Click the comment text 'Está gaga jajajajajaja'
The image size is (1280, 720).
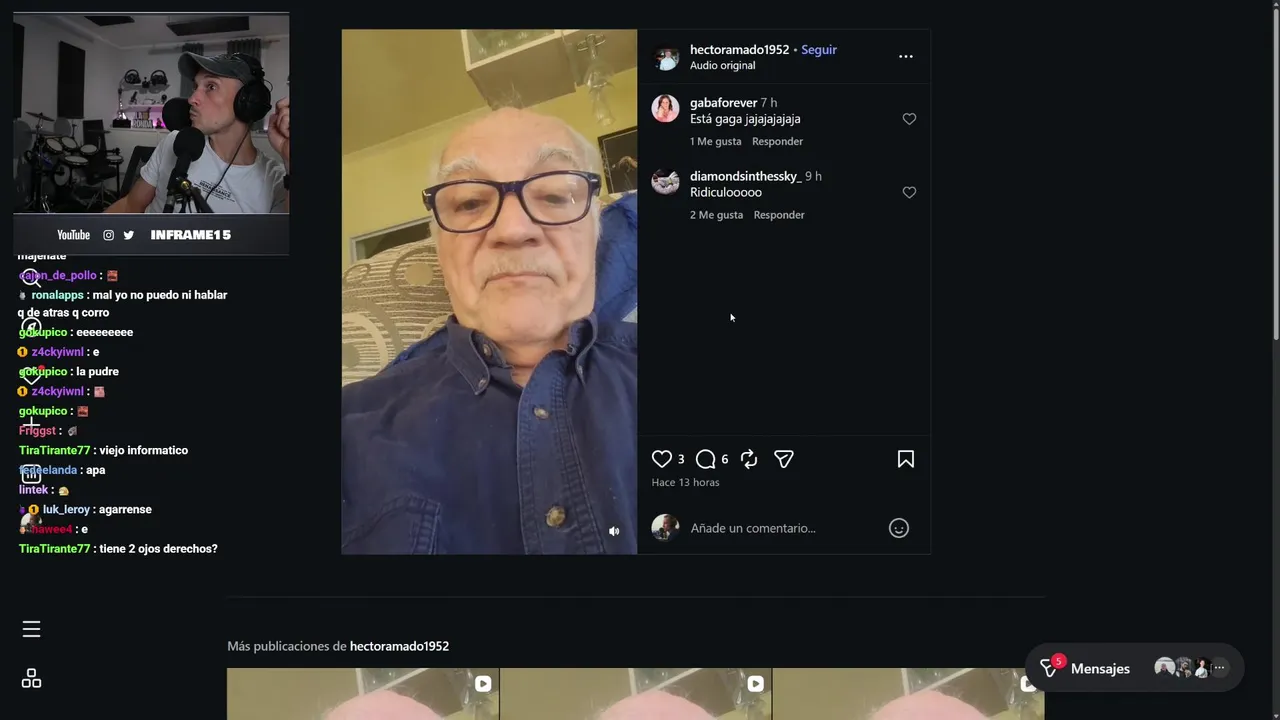745,119
